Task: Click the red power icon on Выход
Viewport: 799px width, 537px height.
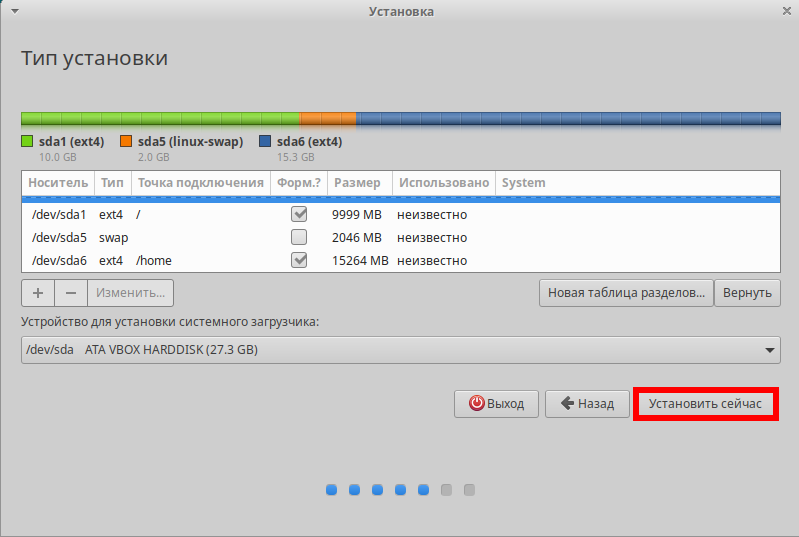Action: [x=476, y=403]
